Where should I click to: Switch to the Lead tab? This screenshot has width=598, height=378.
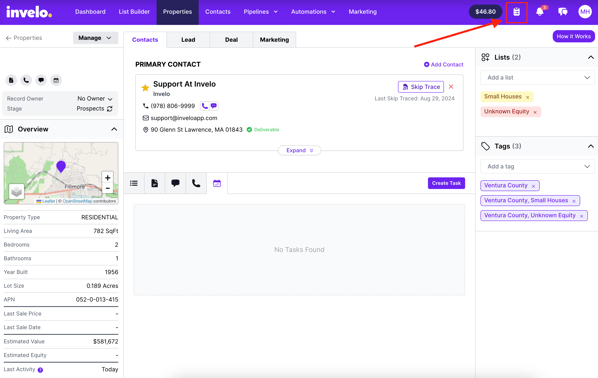click(x=188, y=40)
